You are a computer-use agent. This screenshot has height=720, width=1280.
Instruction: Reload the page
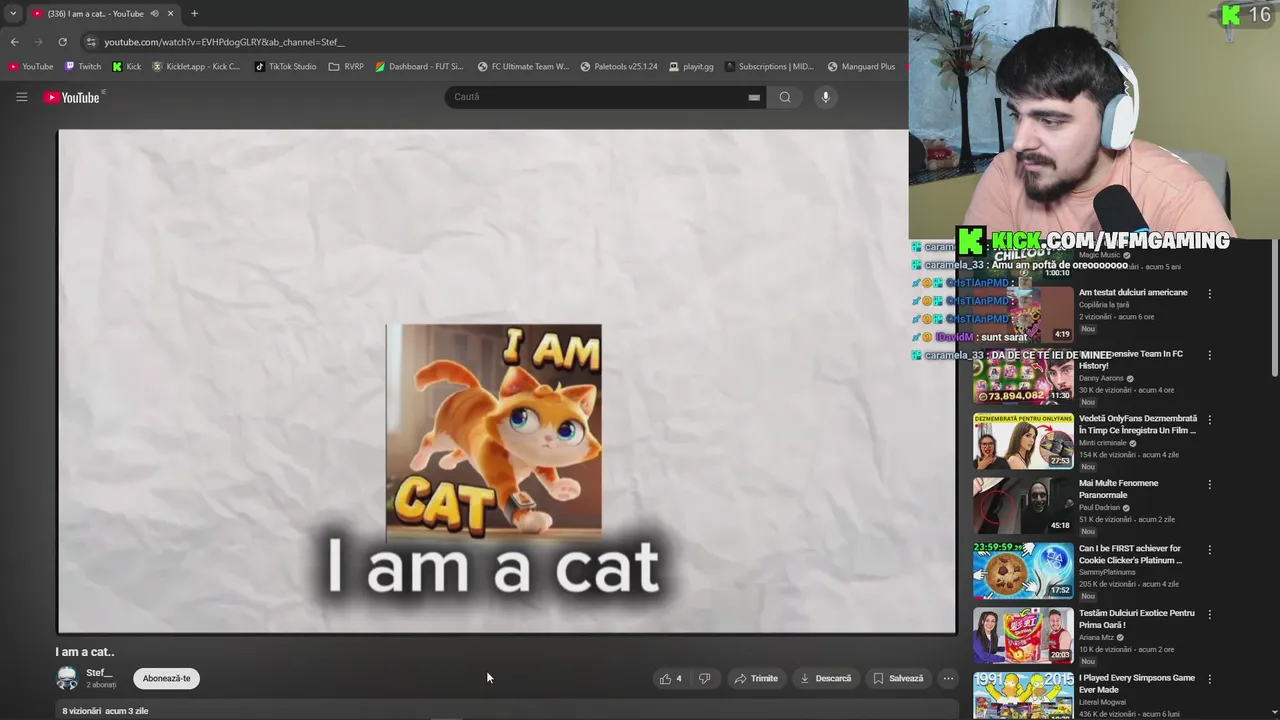point(62,42)
